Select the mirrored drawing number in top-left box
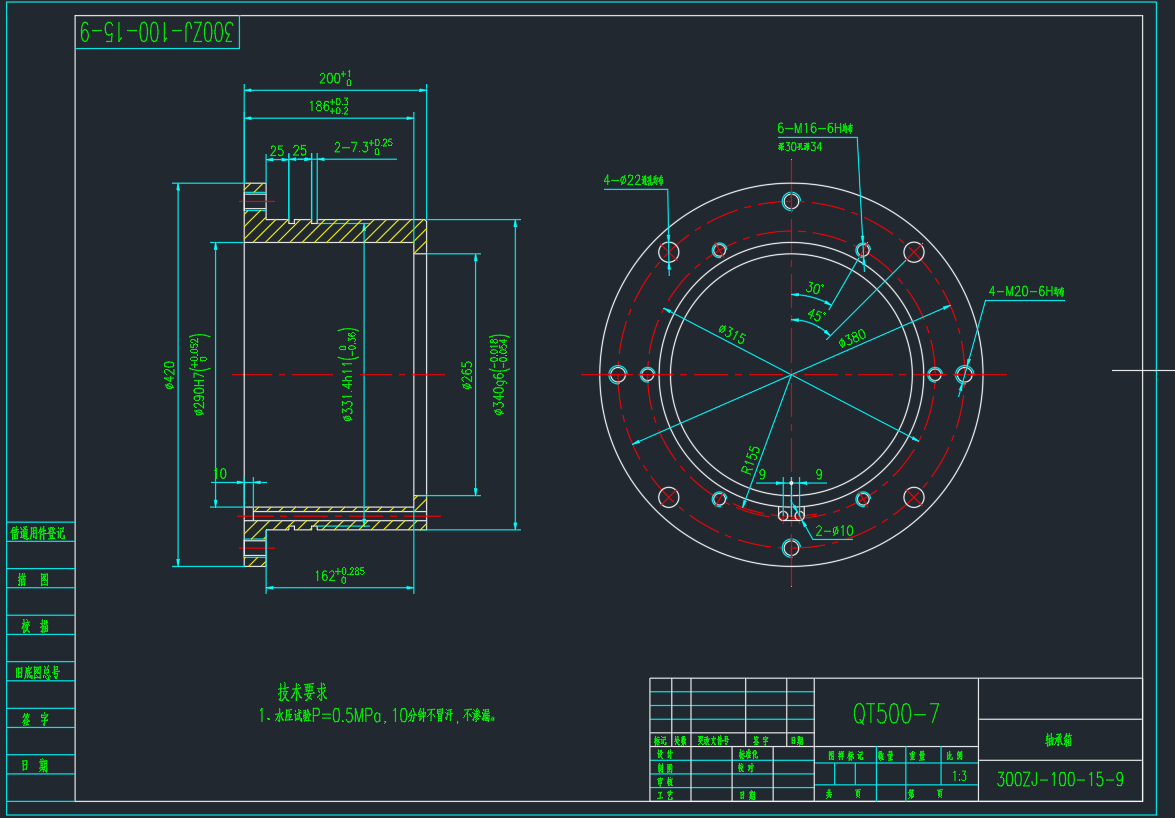Viewport: 1175px width, 818px height. click(157, 33)
